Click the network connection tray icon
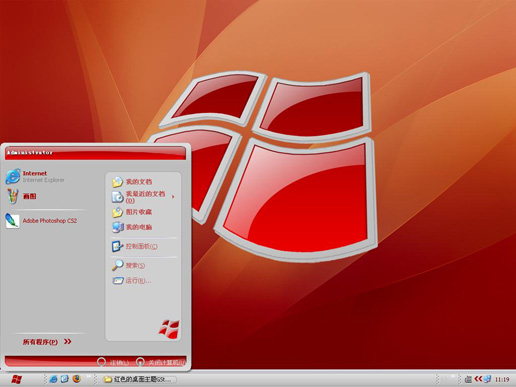The height and width of the screenshot is (387, 516). pos(487,379)
